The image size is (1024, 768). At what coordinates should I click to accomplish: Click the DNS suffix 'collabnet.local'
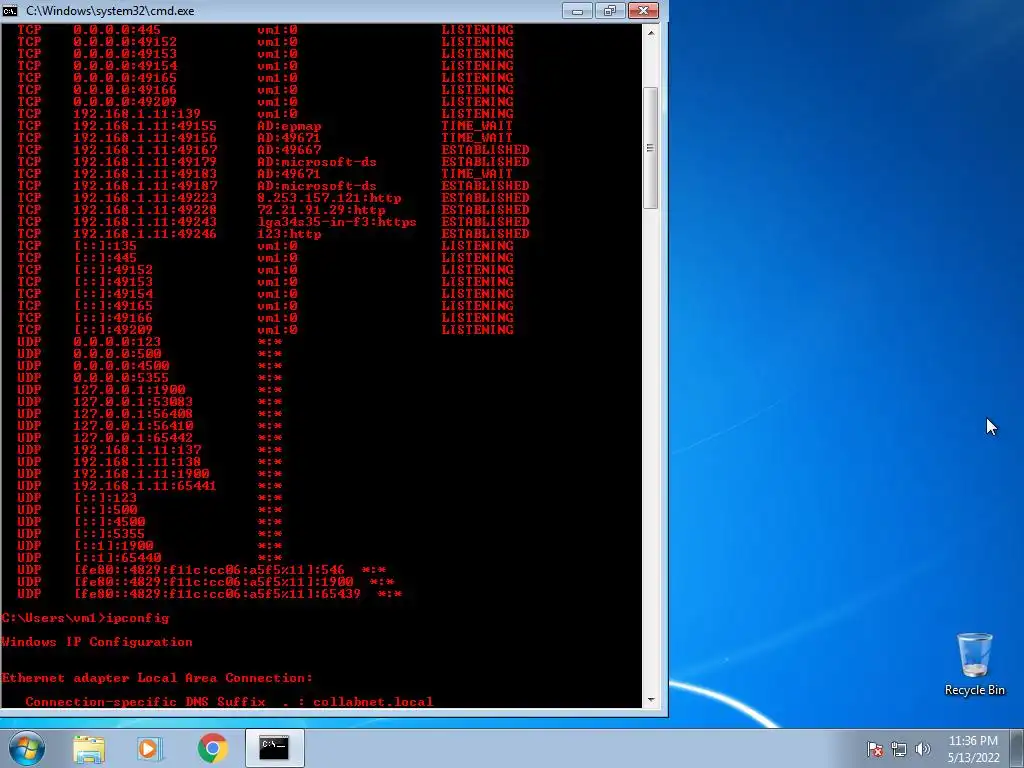point(373,702)
